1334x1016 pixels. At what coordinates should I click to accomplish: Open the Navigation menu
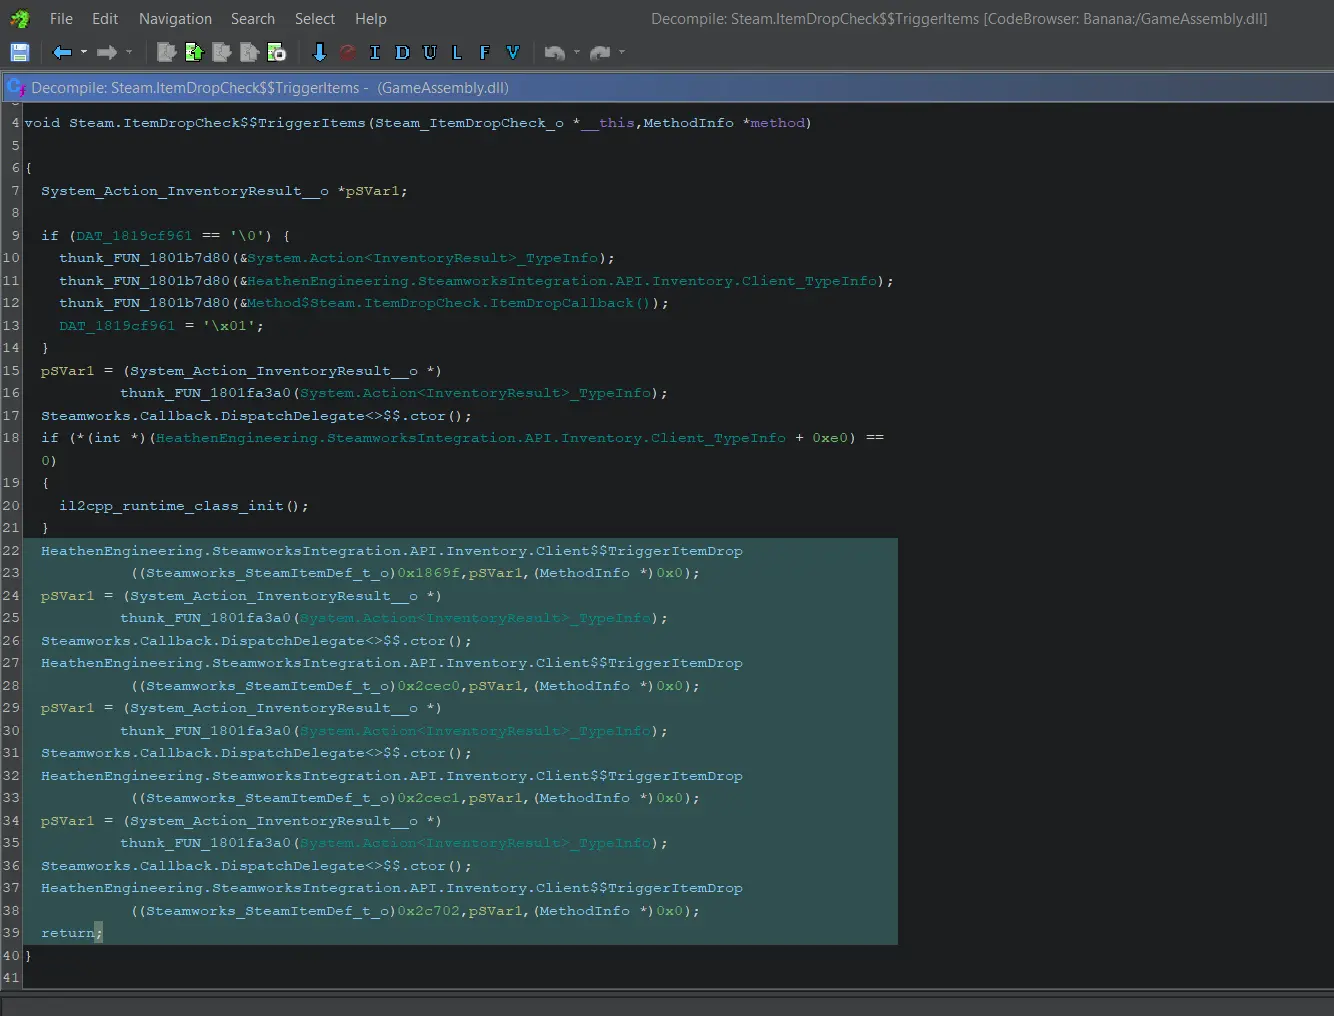tap(175, 19)
